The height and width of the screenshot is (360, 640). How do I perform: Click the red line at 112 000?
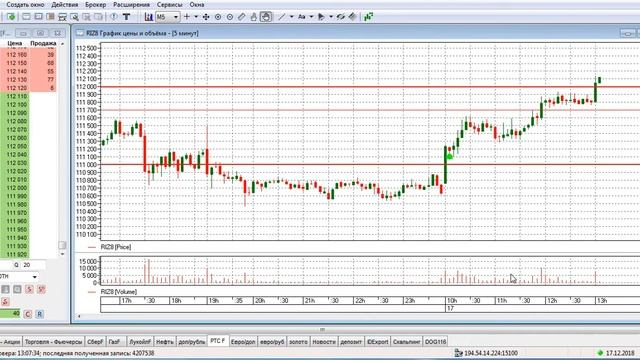370,87
